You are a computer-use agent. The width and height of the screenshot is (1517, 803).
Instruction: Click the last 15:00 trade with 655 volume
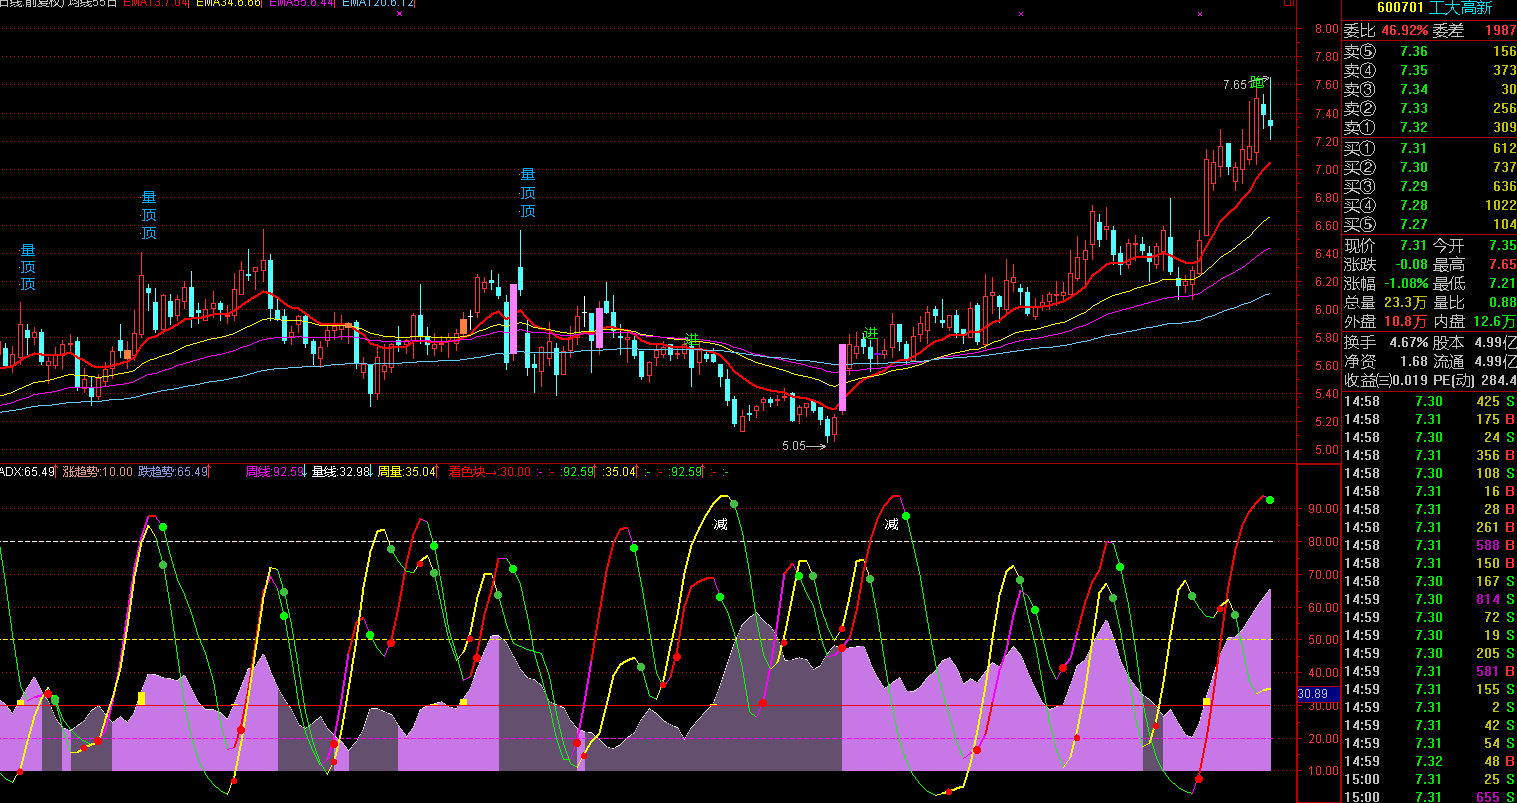pyautogui.click(x=1429, y=797)
